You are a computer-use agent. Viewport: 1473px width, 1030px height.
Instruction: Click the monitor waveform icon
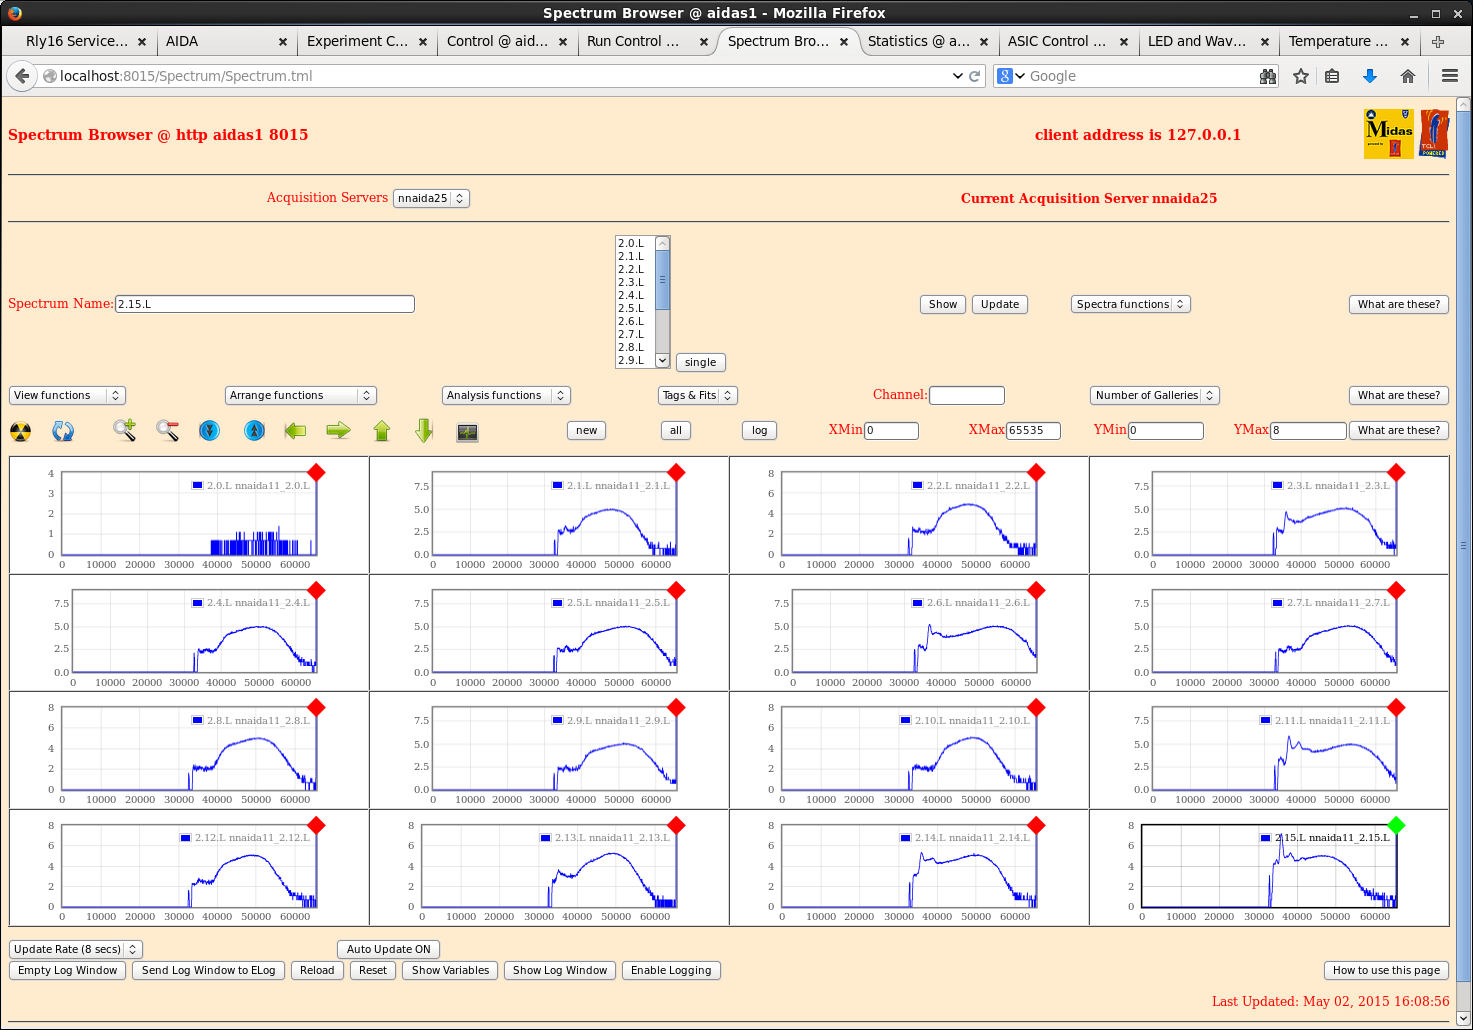[x=467, y=432]
